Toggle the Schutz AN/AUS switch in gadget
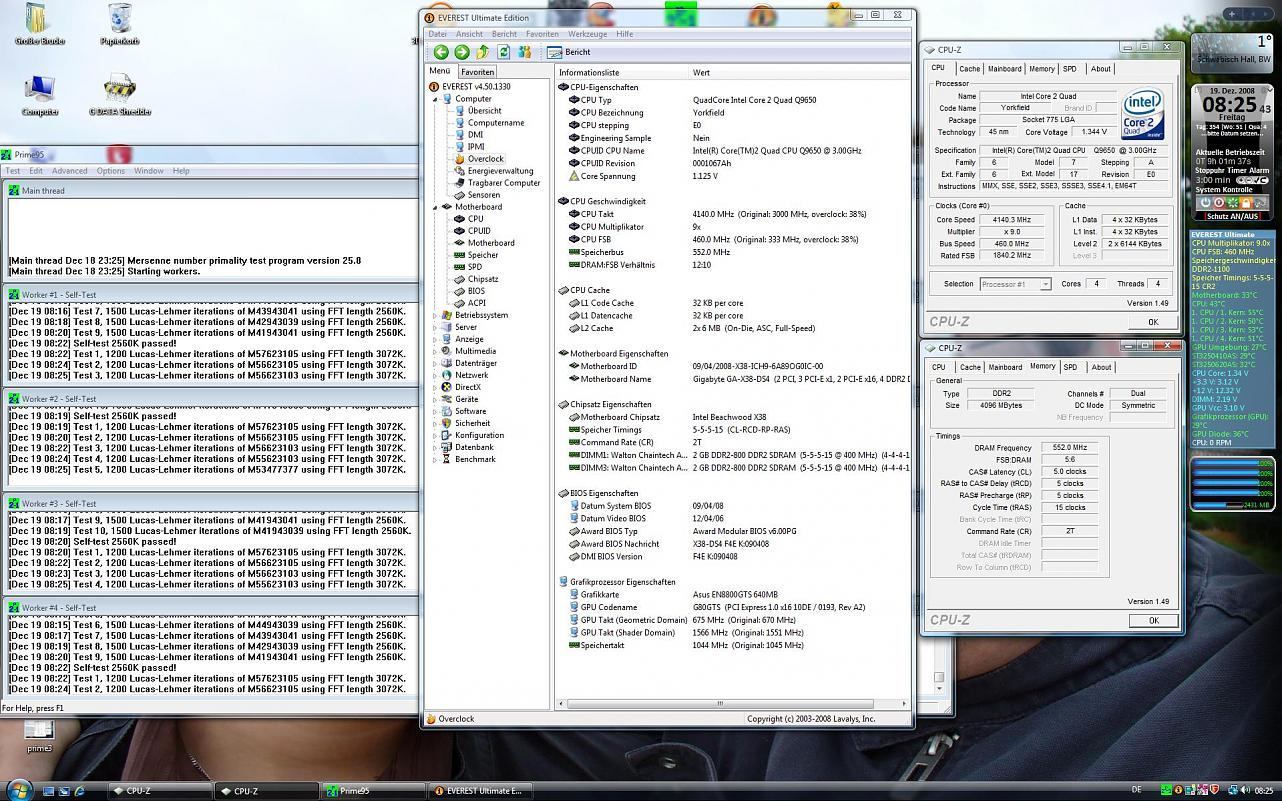 click(x=1232, y=216)
